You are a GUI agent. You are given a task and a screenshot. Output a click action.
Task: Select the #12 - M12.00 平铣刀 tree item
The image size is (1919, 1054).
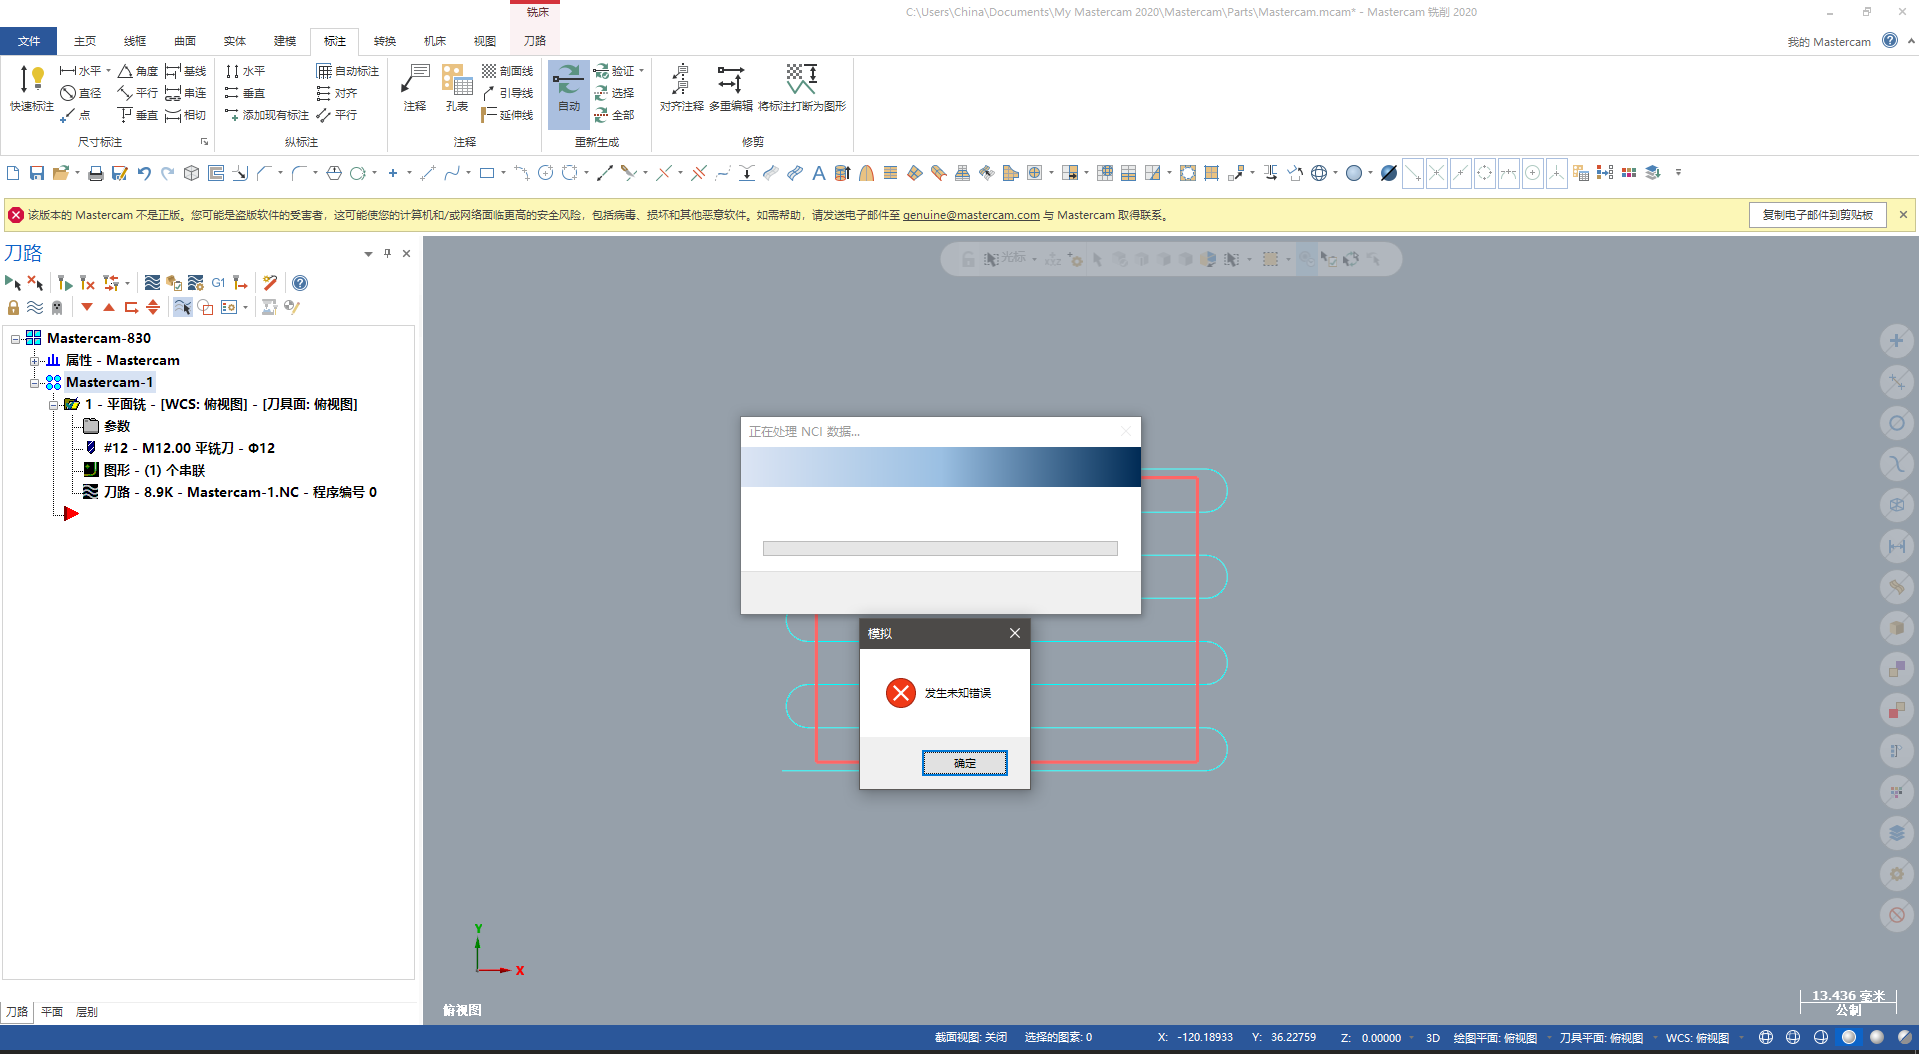pyautogui.click(x=189, y=448)
